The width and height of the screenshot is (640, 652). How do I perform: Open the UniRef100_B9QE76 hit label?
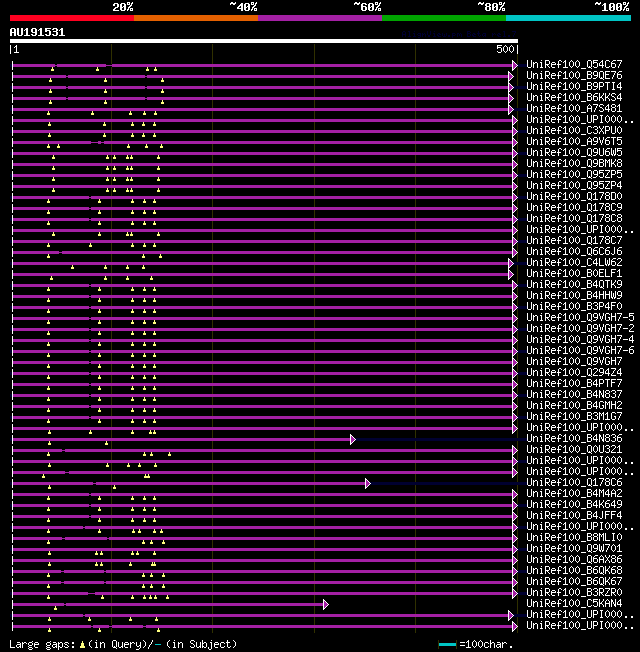(574, 76)
